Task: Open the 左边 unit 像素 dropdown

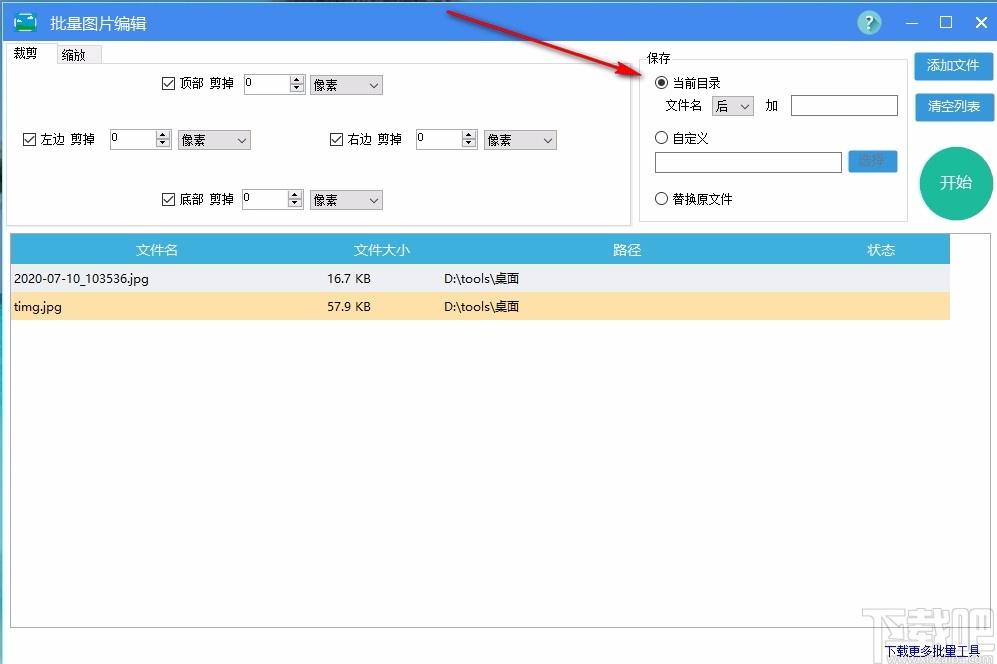Action: pos(214,140)
